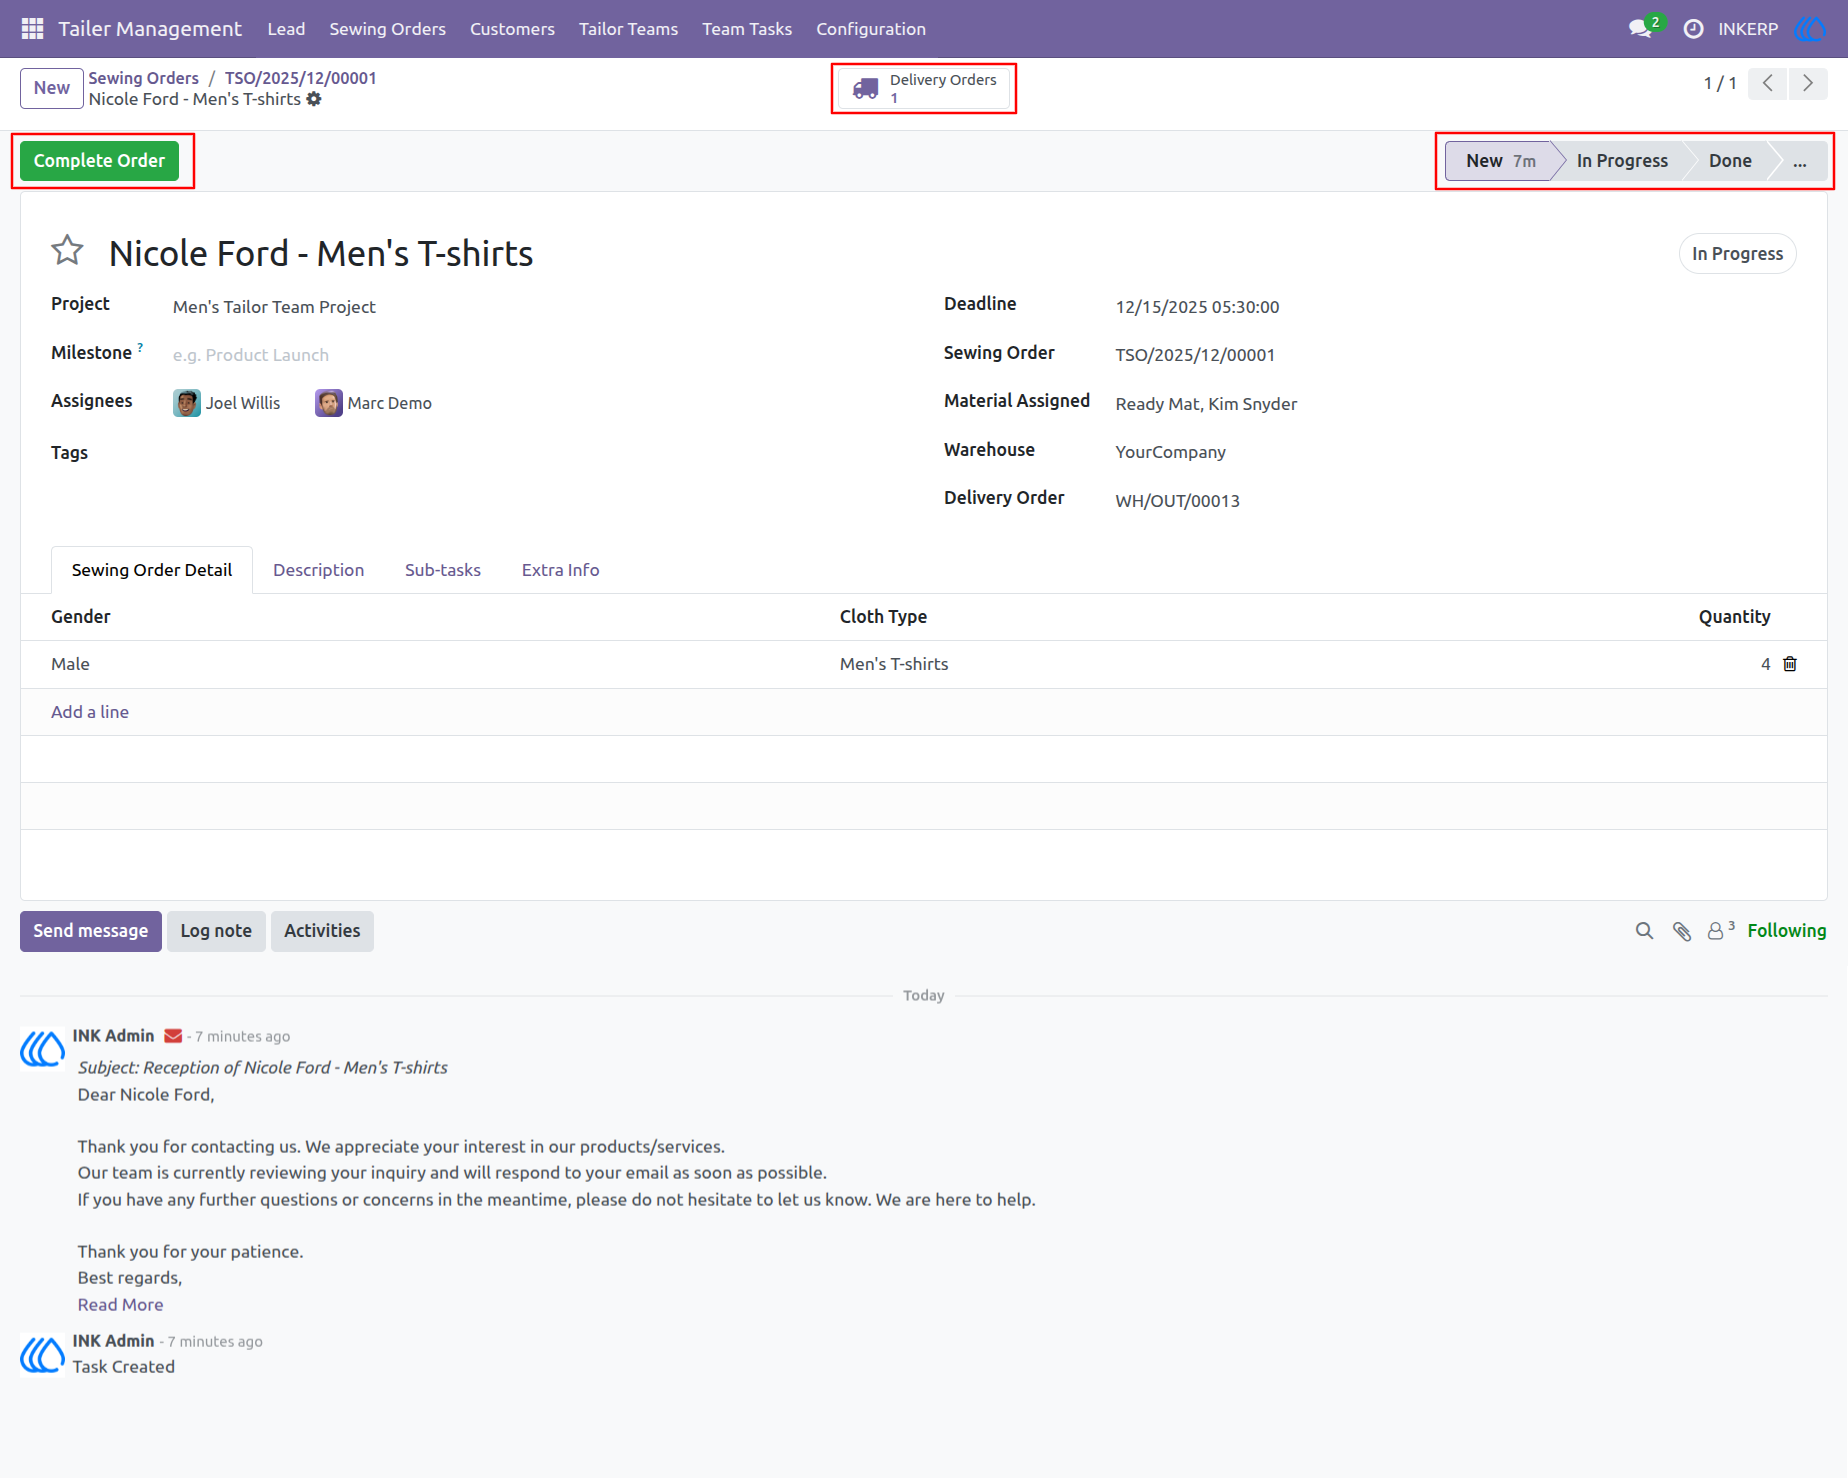Toggle the star priority on task
The image size is (1848, 1480).
click(x=67, y=250)
